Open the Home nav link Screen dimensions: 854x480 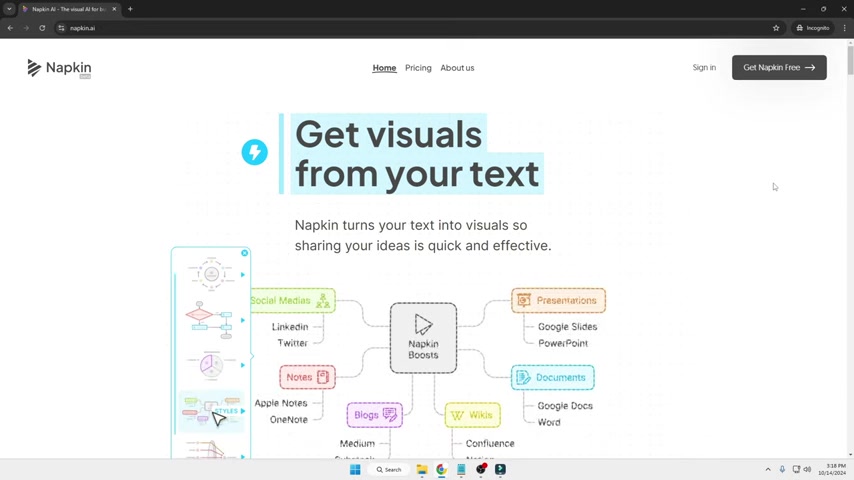pos(384,68)
